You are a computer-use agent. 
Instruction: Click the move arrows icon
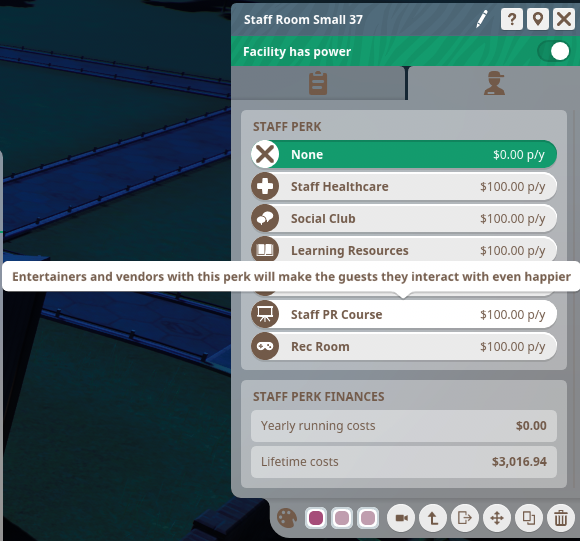tap(497, 518)
